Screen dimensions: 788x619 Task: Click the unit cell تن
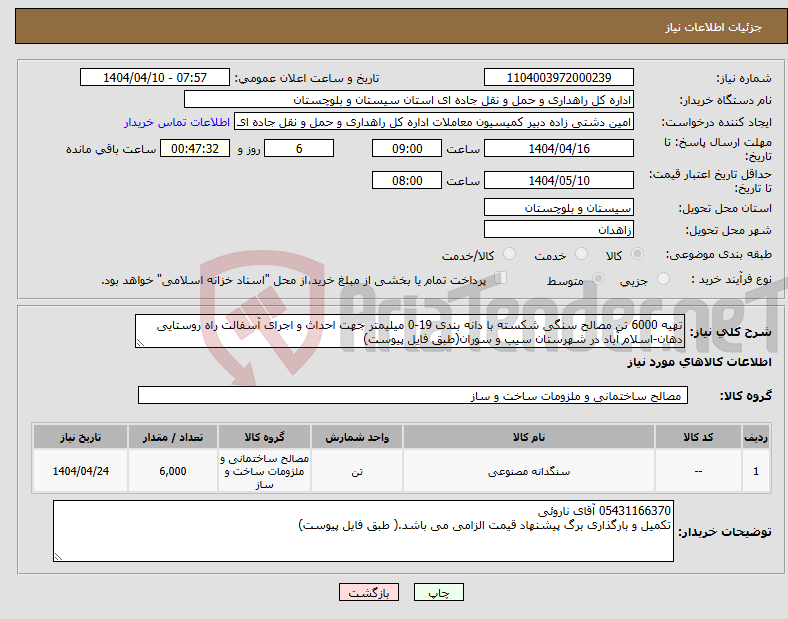357,471
